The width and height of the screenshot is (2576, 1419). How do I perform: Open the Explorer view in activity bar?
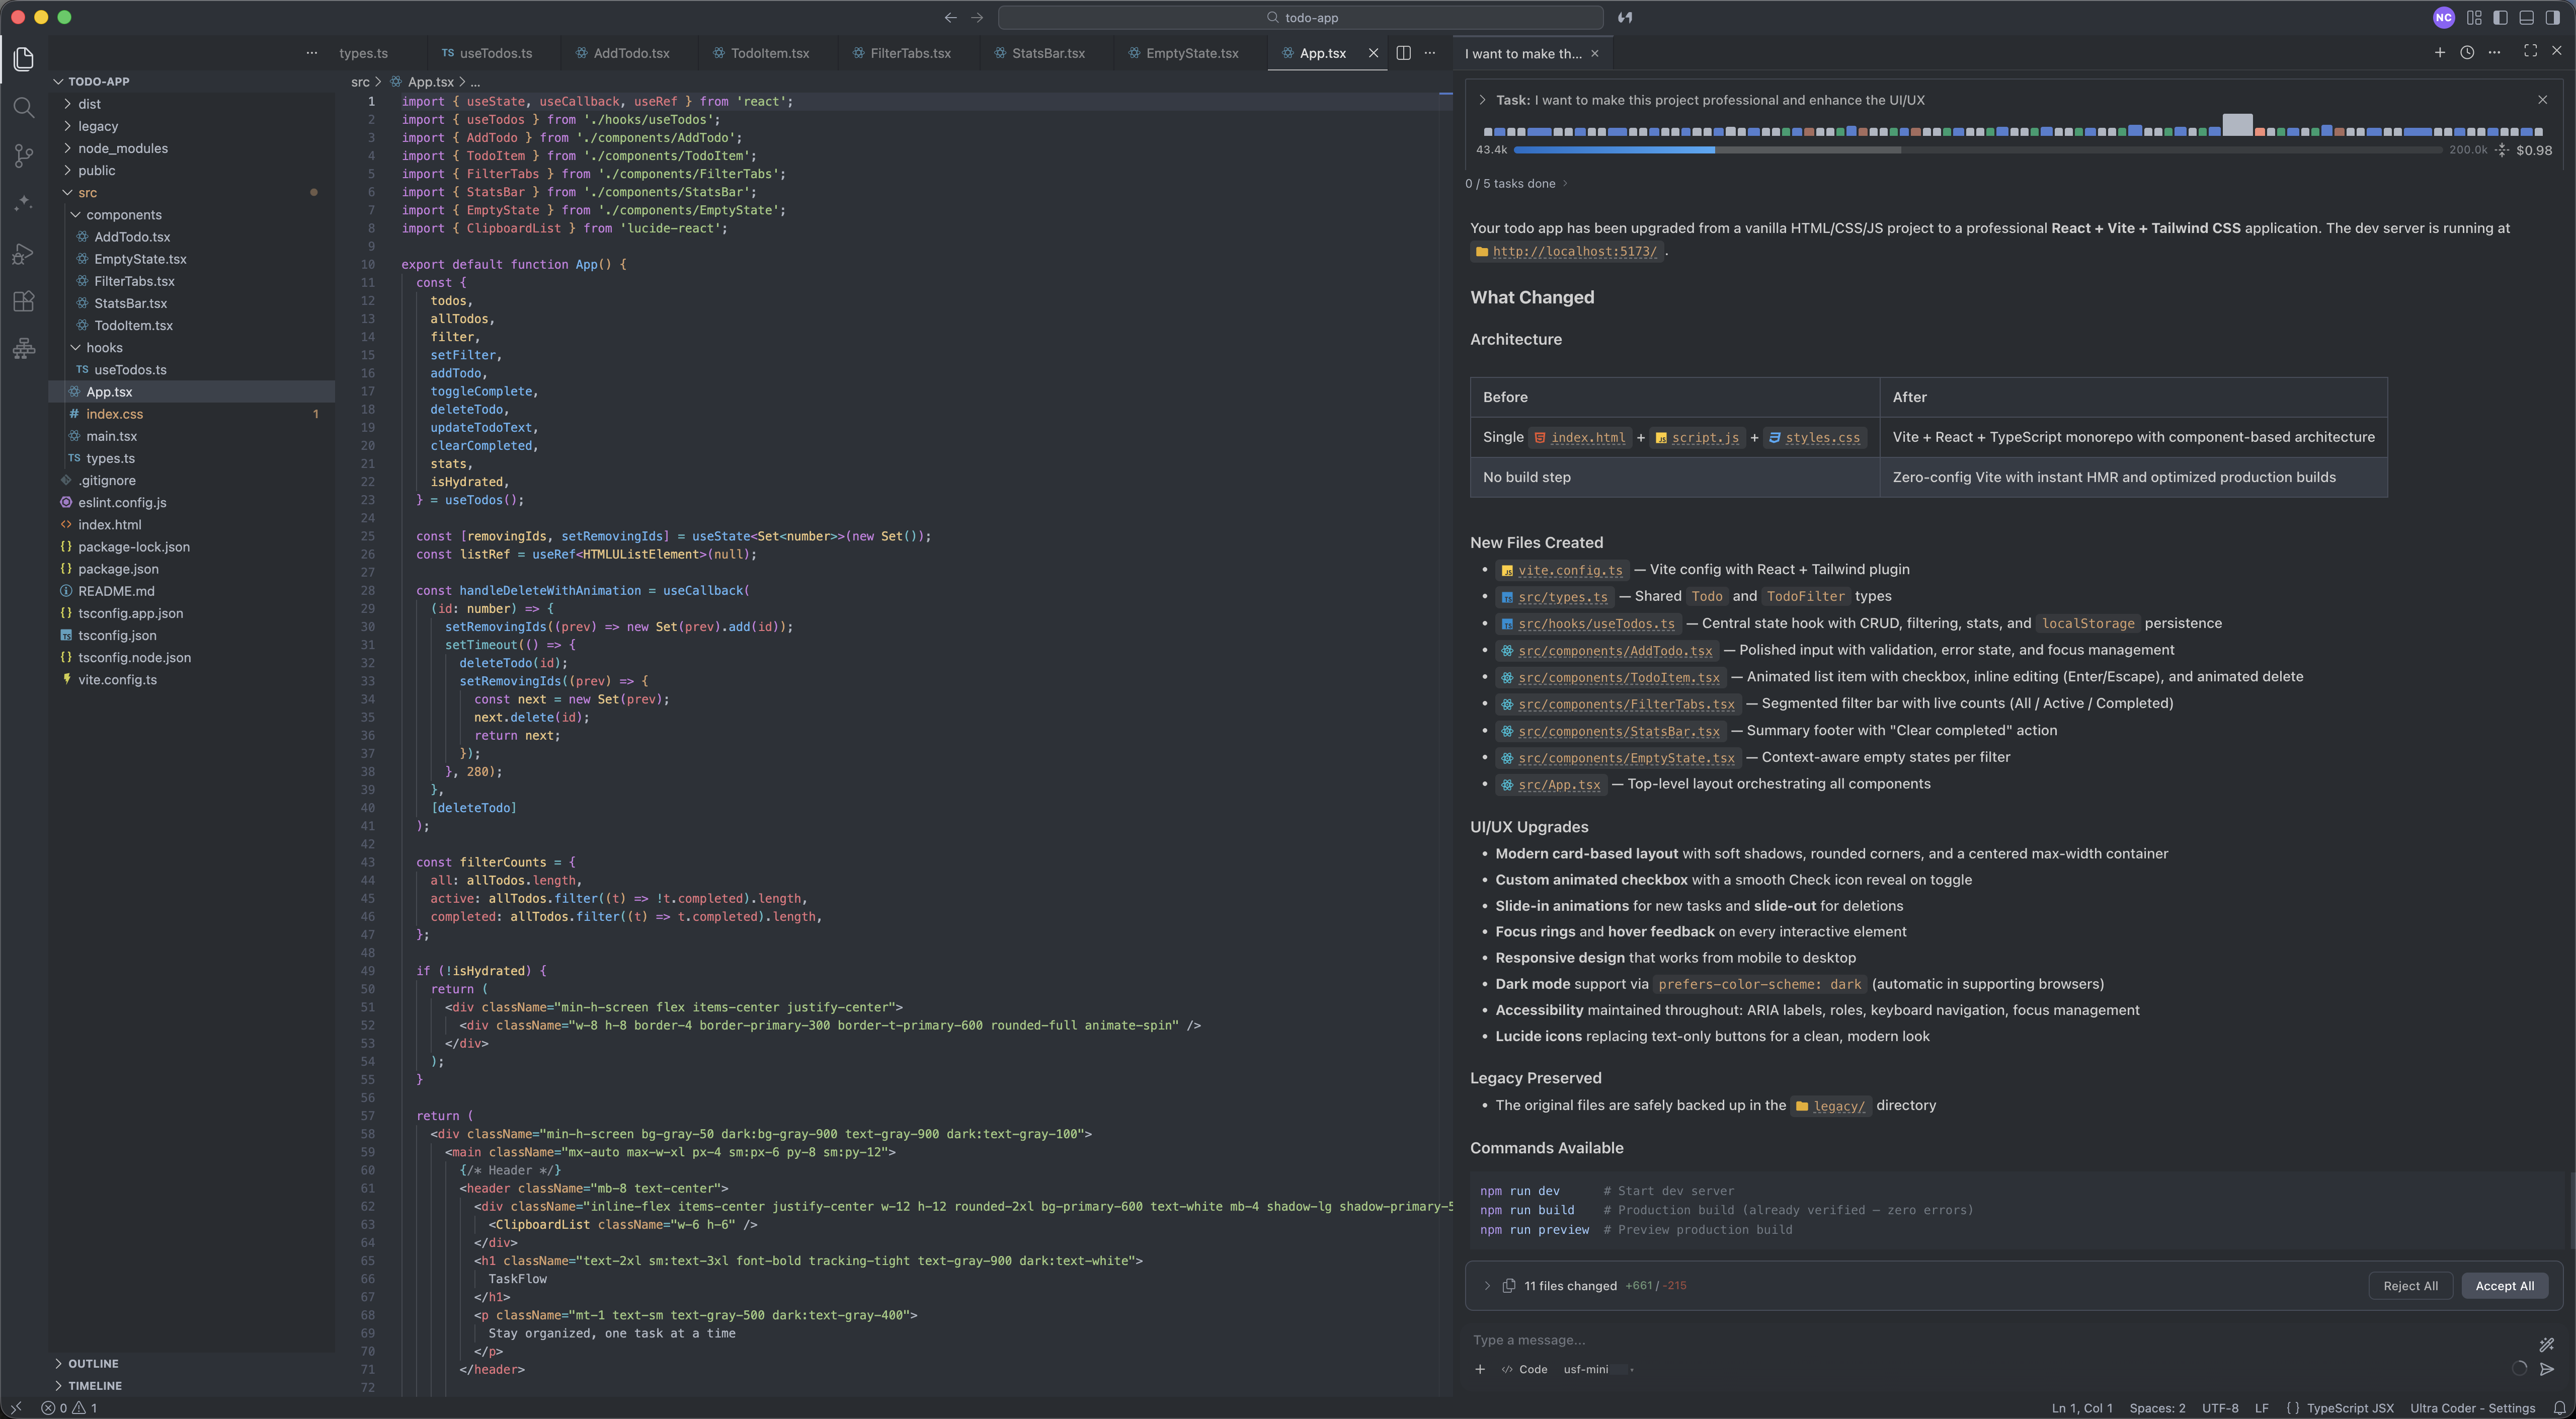coord(24,59)
